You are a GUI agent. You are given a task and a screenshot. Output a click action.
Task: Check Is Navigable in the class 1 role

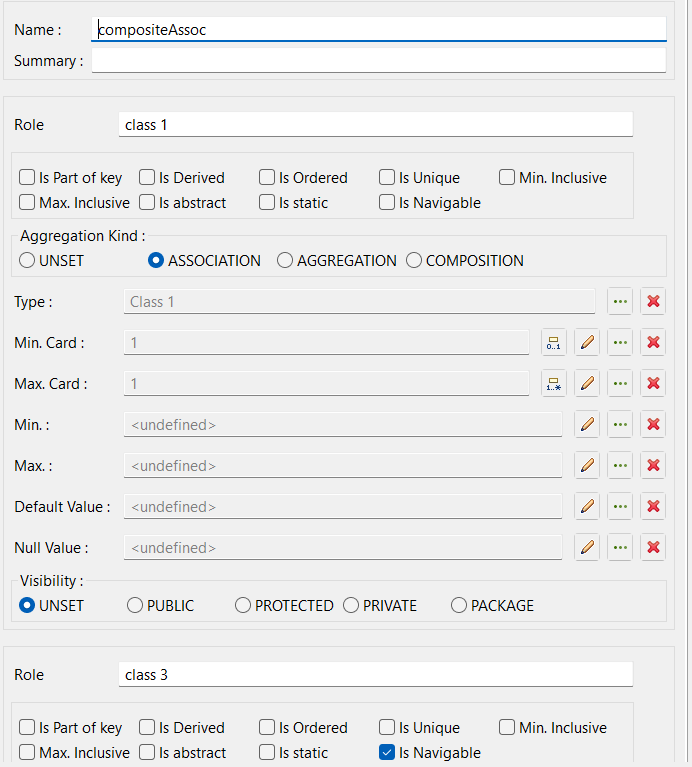tap(387, 203)
